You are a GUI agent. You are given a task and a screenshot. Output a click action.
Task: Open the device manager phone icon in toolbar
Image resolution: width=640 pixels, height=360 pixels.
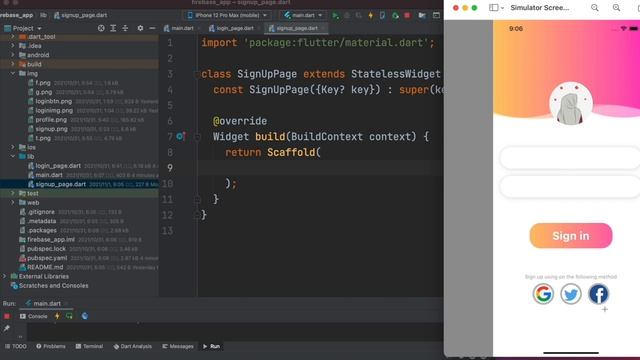tap(382, 16)
